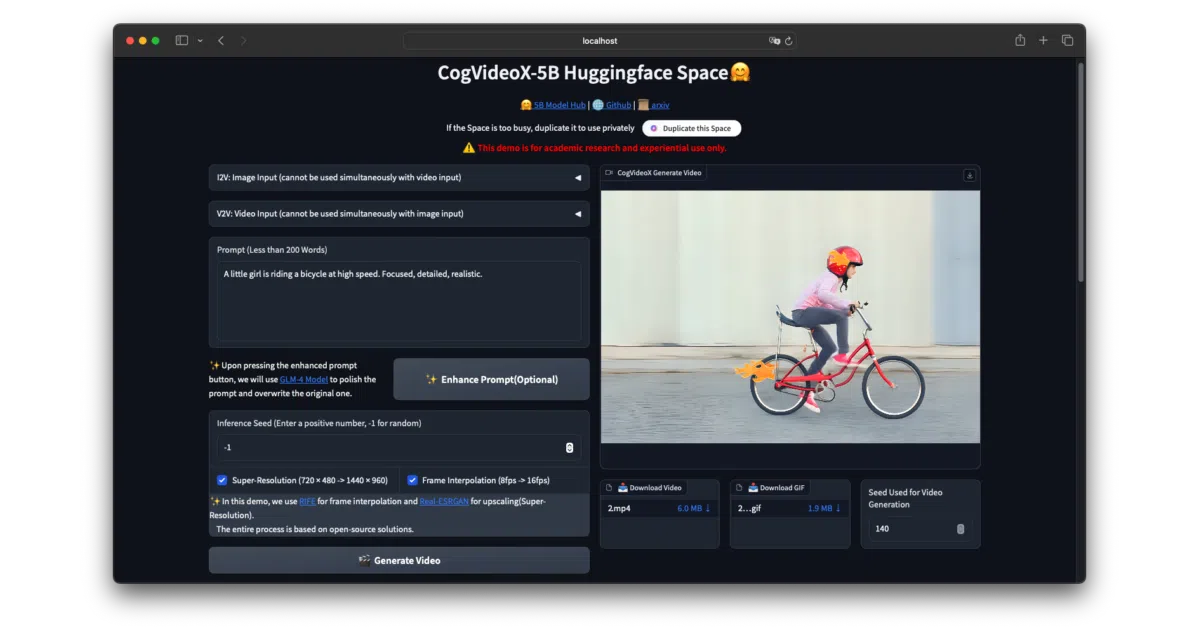Viewport: 1200px width, 630px height.
Task: Click the Inference Seed number stepper
Action: coord(570,448)
